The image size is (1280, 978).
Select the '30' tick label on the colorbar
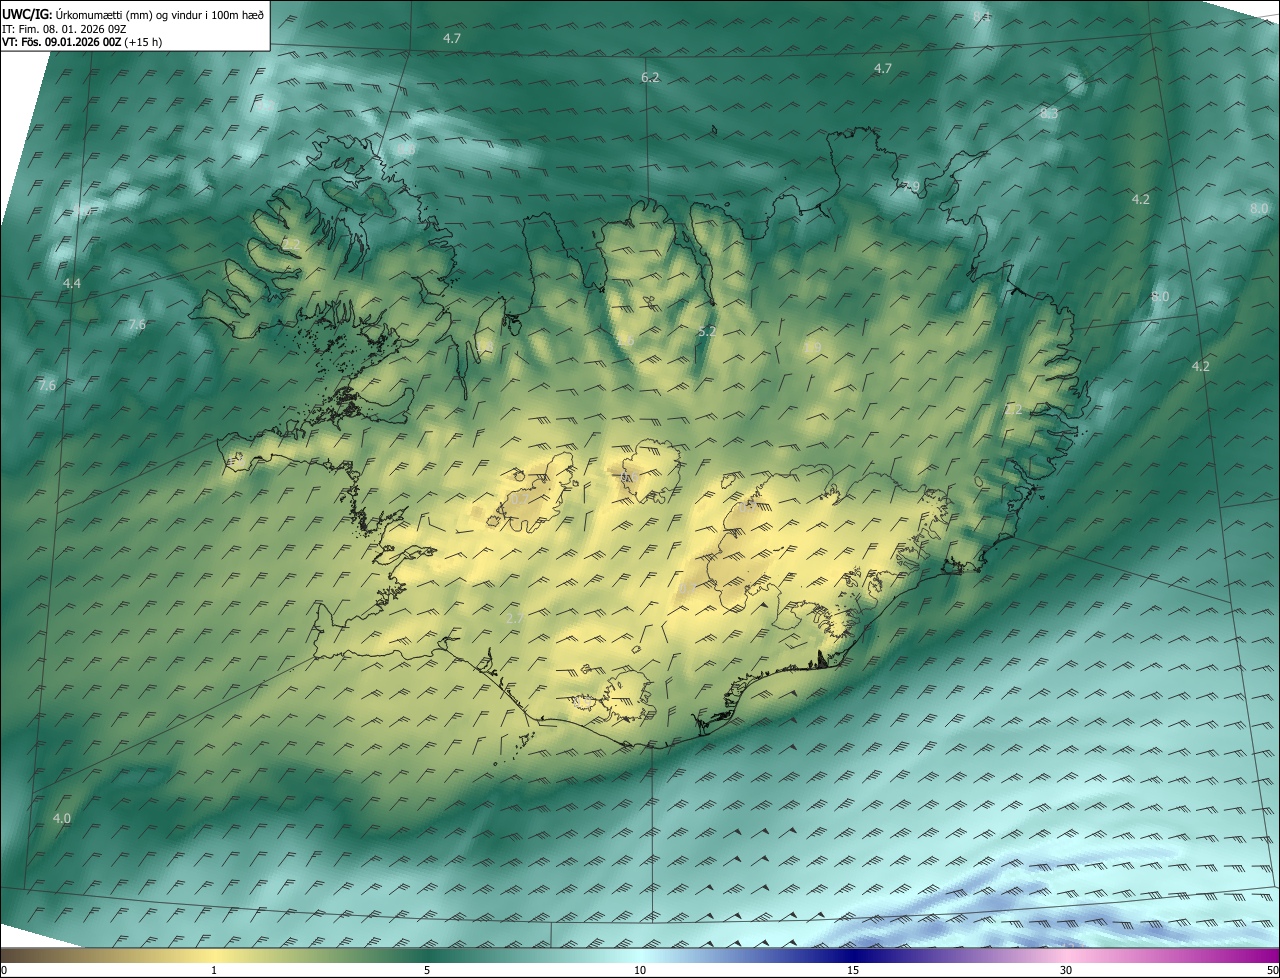(1066, 970)
